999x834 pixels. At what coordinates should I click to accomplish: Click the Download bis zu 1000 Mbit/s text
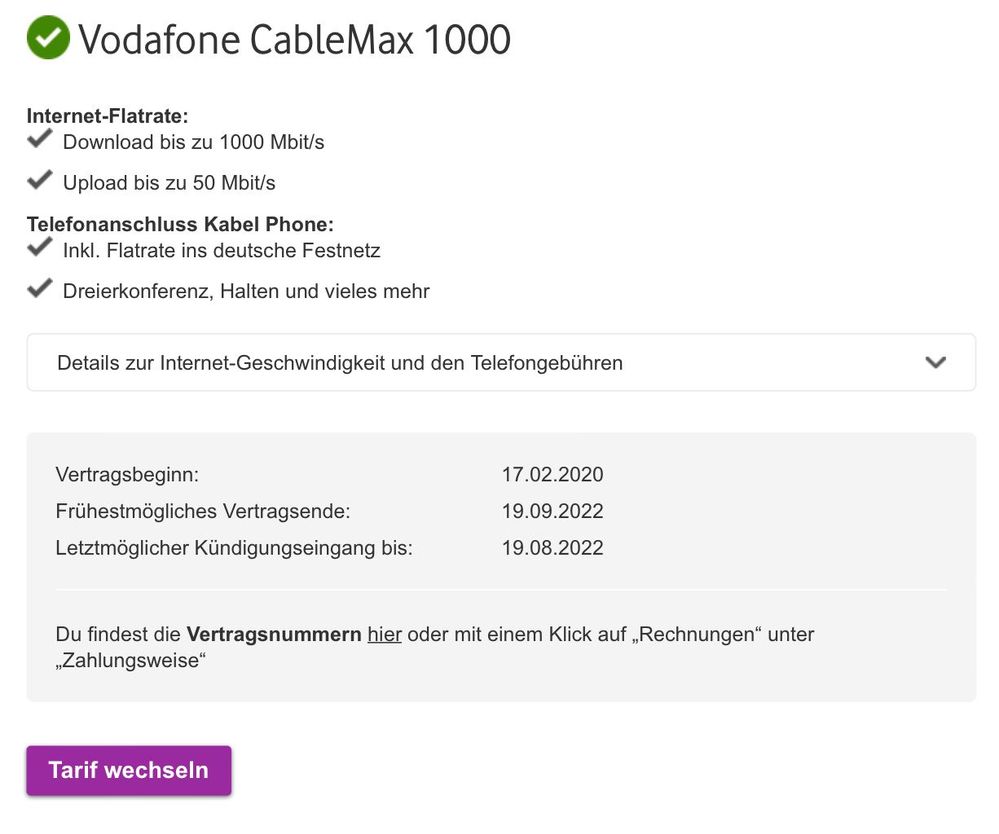pyautogui.click(x=193, y=142)
